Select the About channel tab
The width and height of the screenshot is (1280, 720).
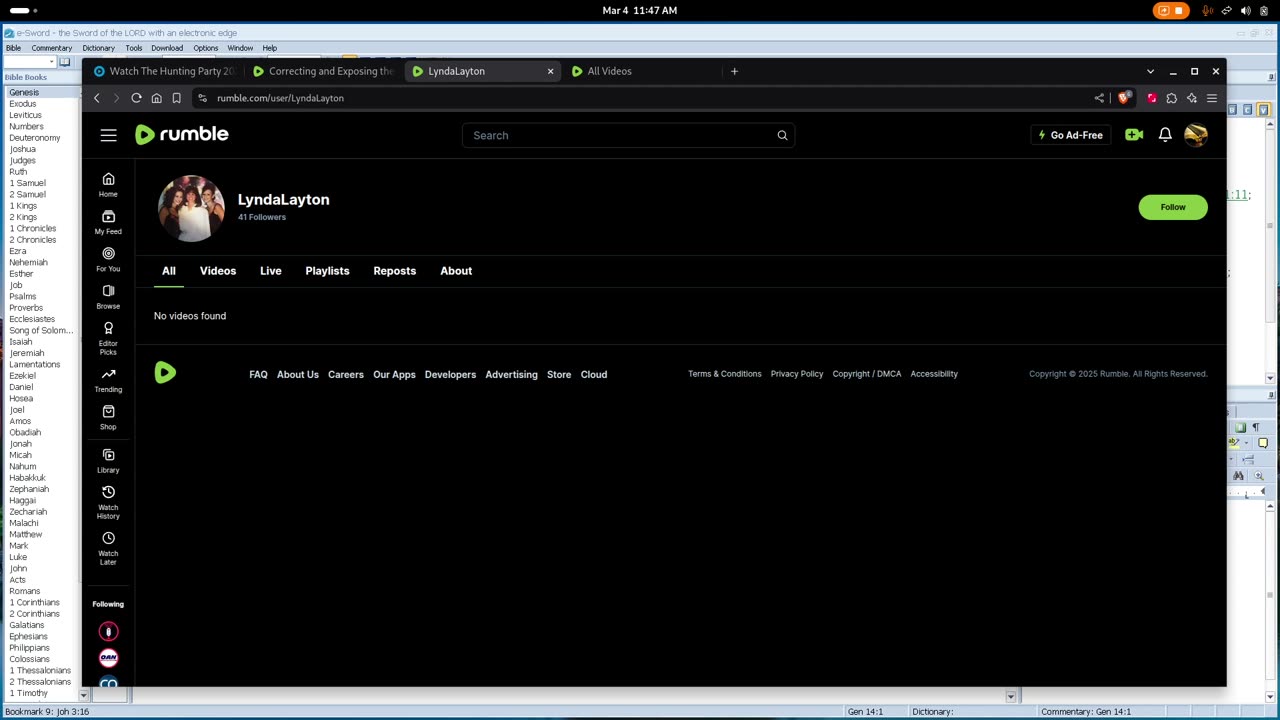click(456, 271)
